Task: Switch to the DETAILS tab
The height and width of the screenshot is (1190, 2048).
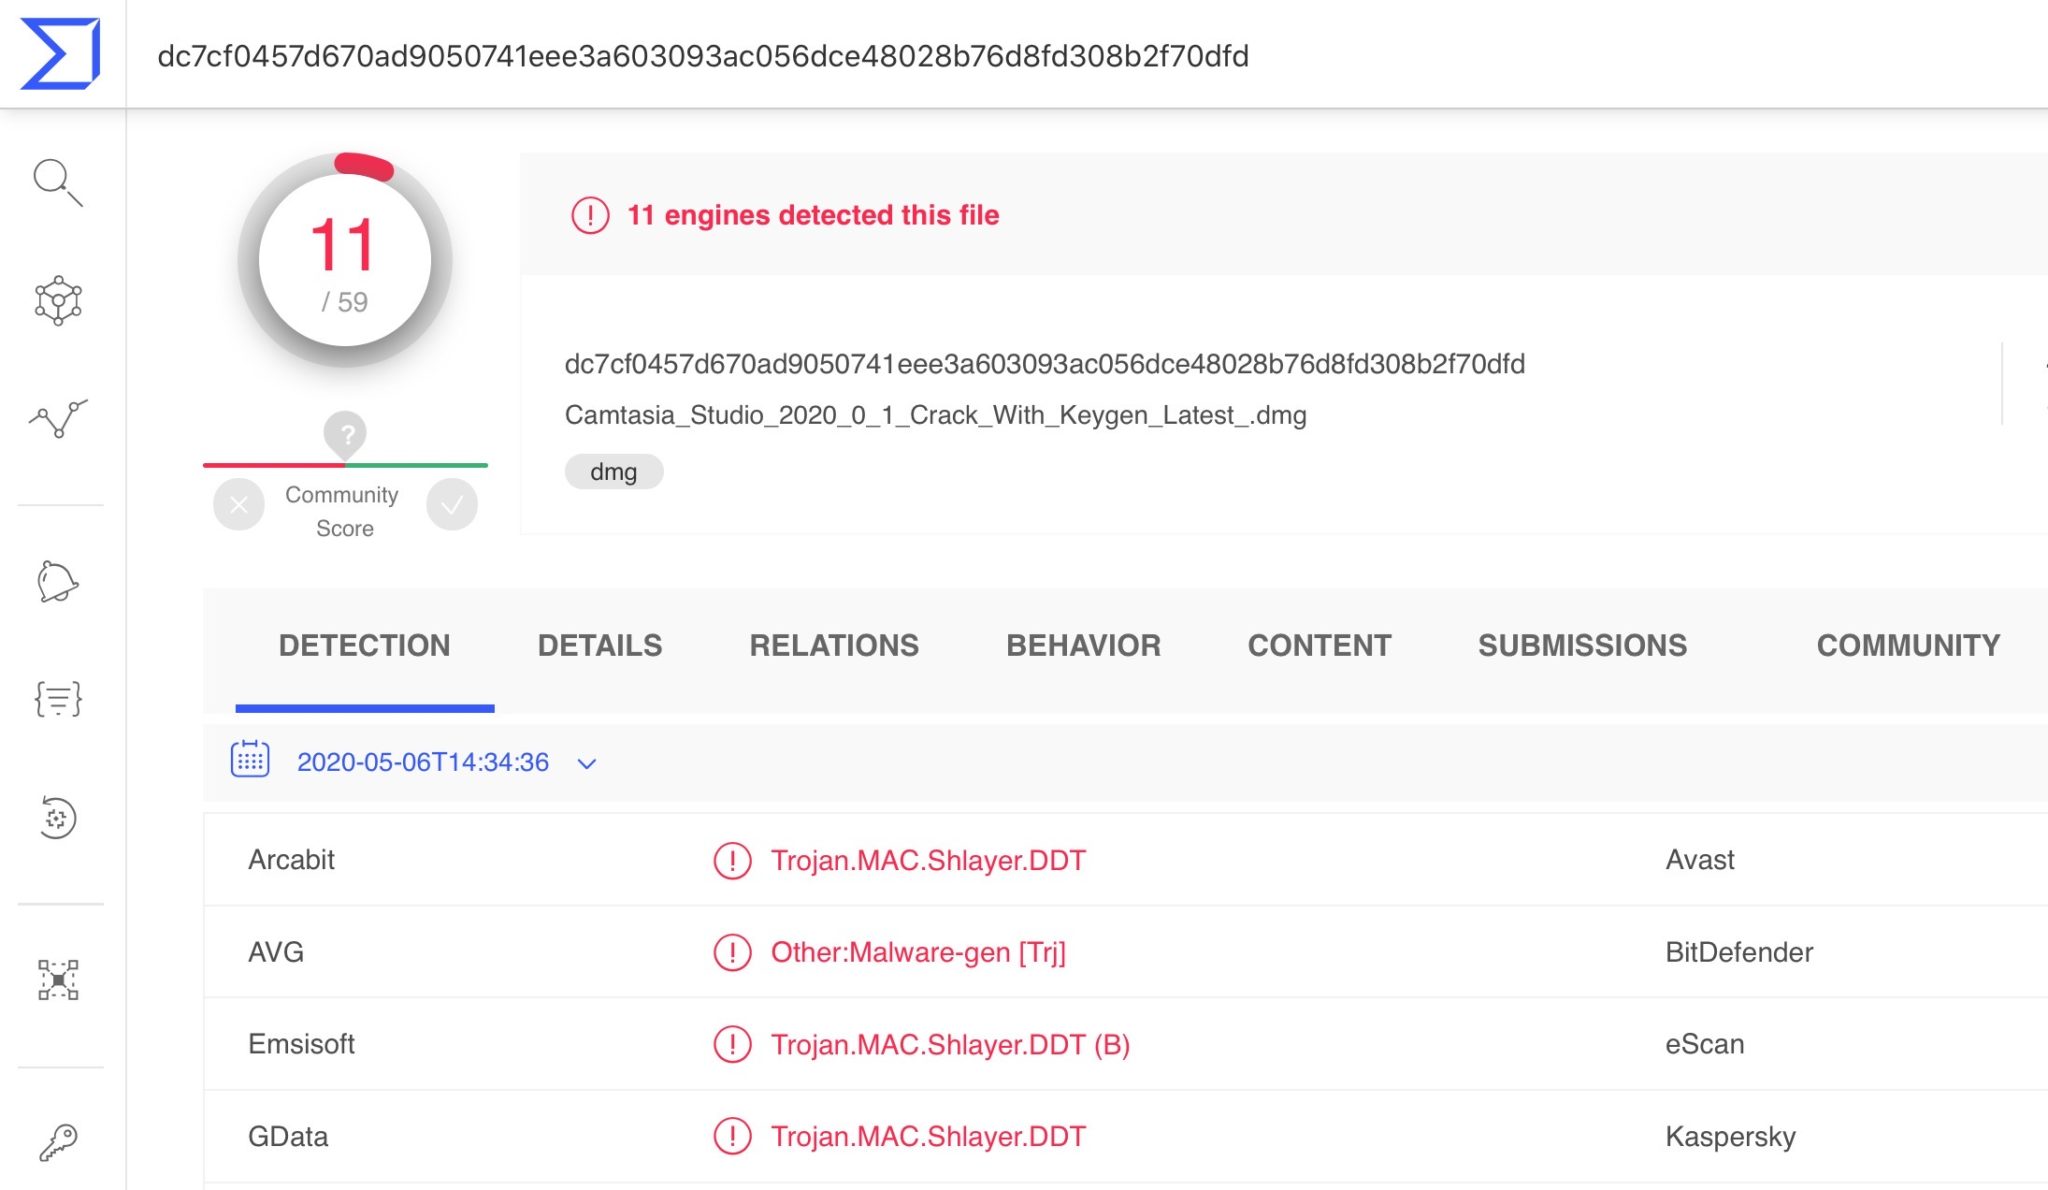Action: pos(600,646)
